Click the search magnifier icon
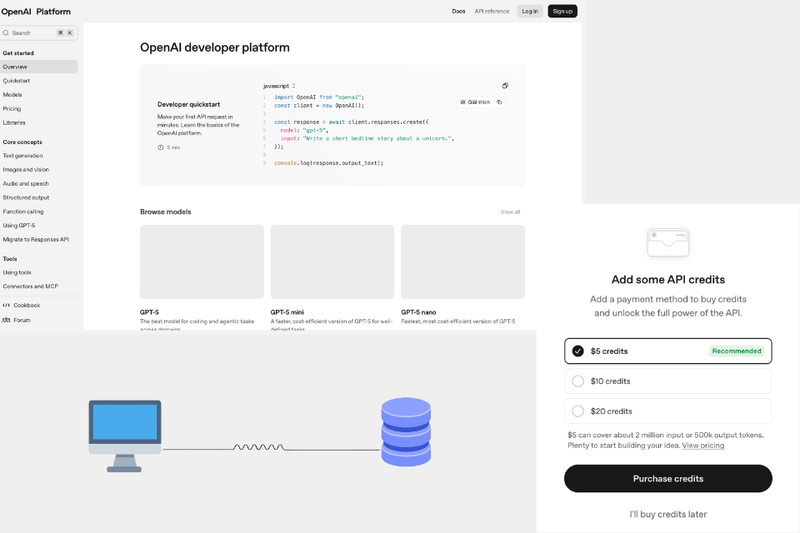800x533 pixels. (x=6, y=33)
